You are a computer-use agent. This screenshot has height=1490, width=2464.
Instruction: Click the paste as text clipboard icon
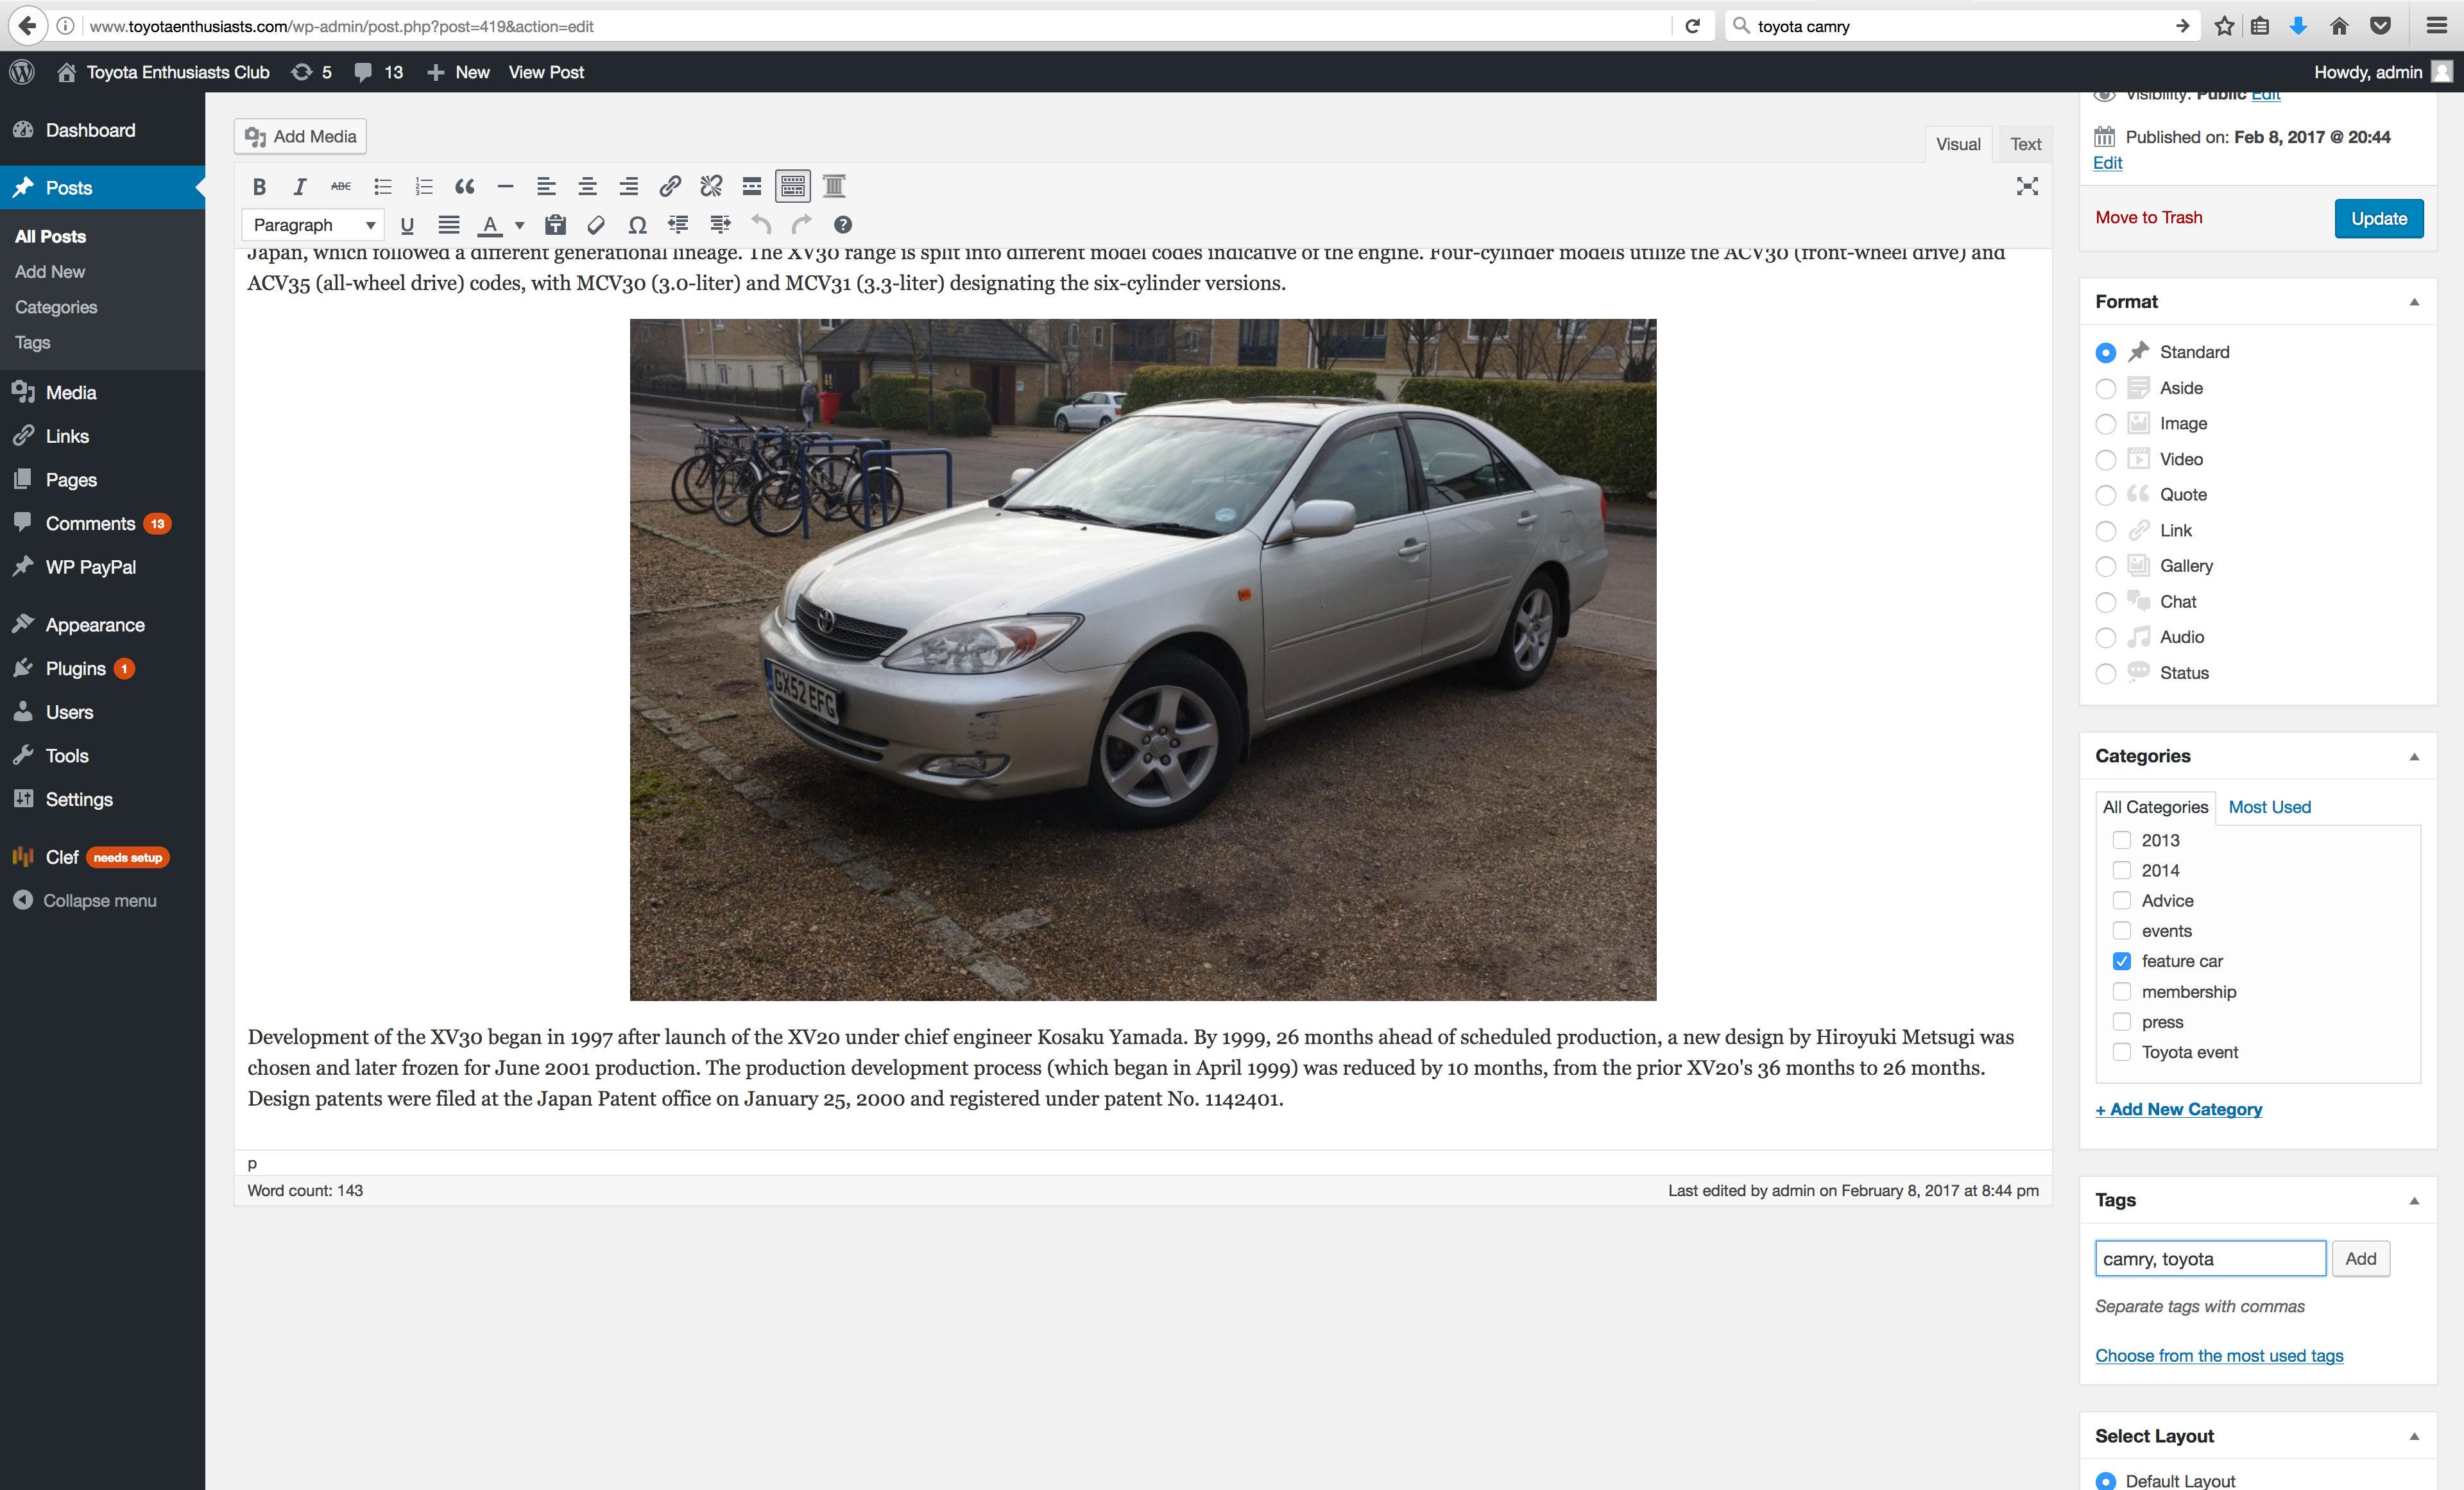[555, 225]
